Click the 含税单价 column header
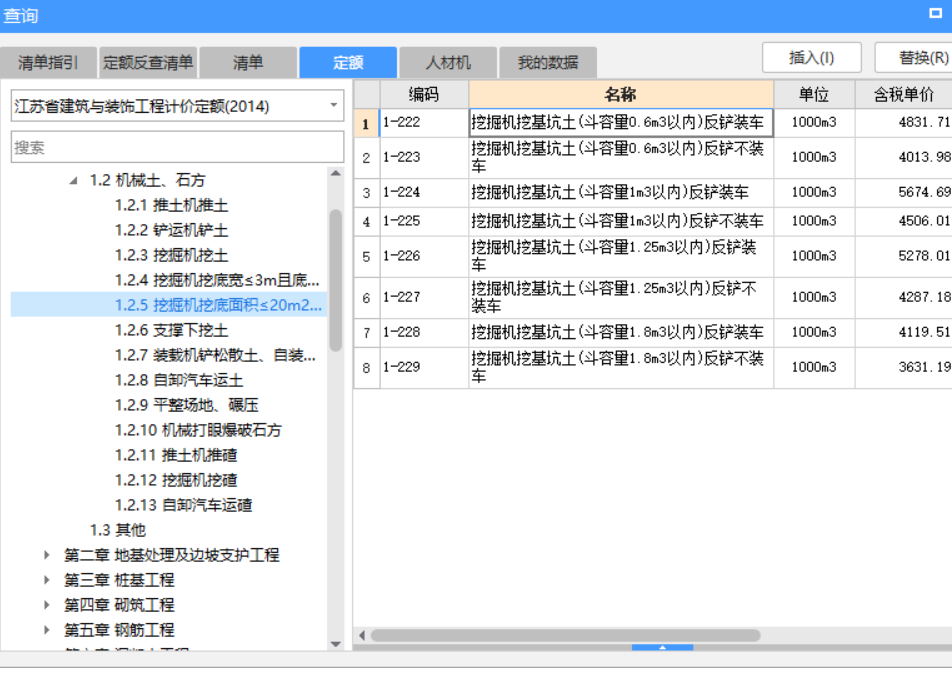Screen dimensions: 952x673 point(903,94)
